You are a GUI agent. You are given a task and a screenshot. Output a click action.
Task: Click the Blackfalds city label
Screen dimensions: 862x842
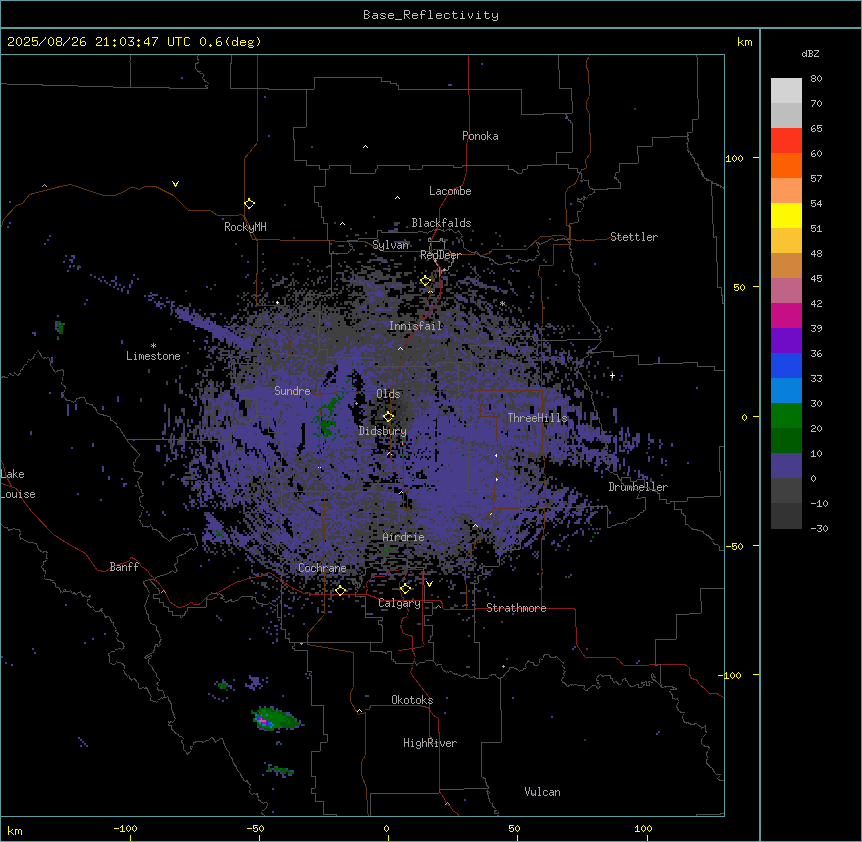click(441, 223)
